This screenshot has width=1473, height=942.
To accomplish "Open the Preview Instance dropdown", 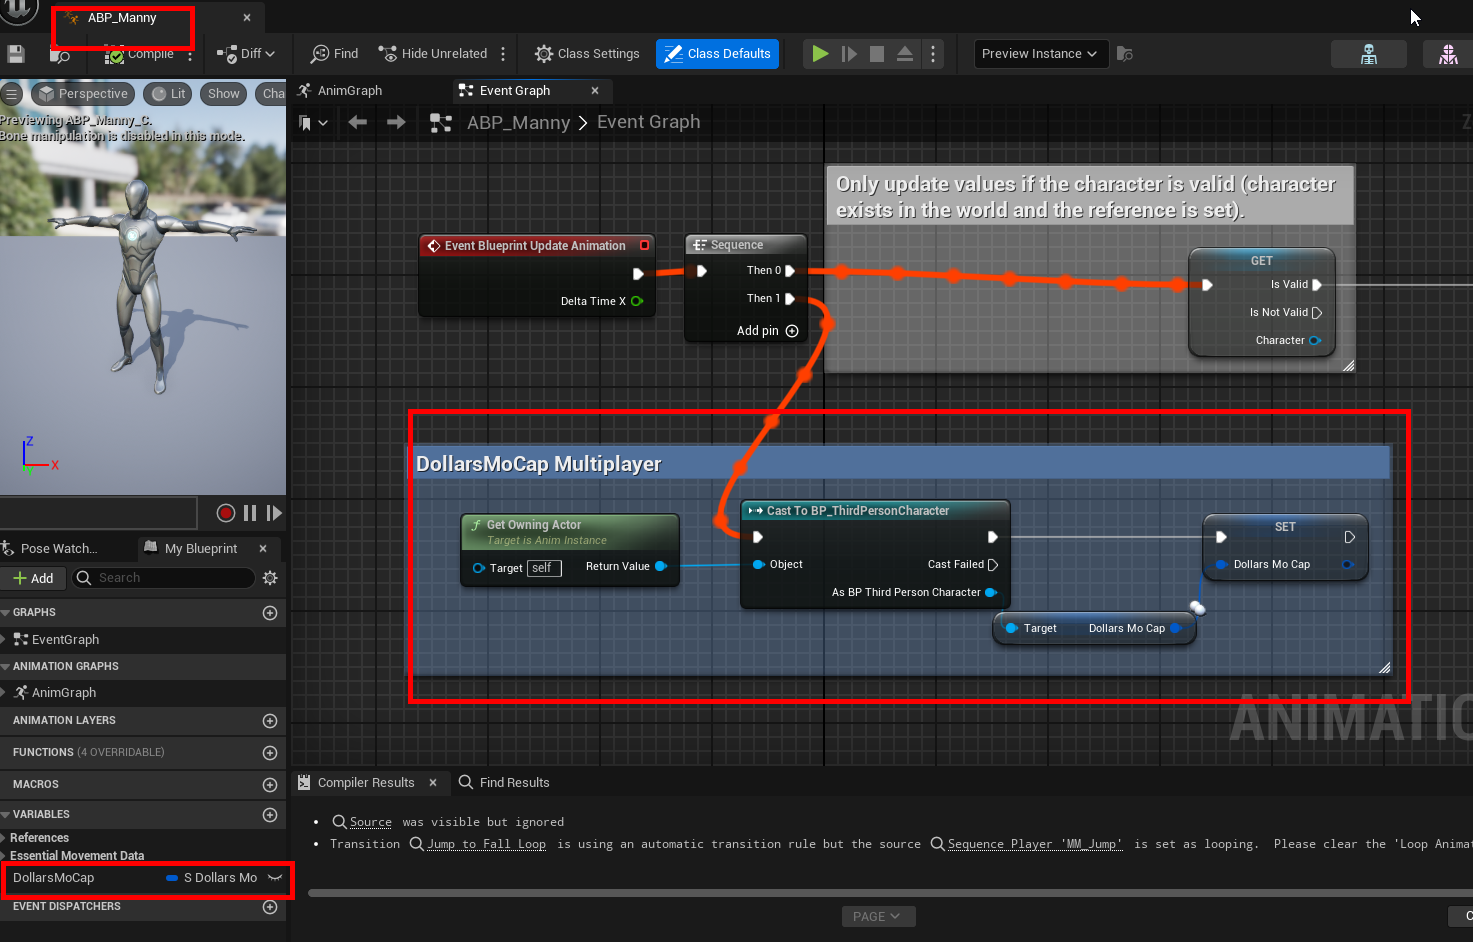I will 1040,54.
